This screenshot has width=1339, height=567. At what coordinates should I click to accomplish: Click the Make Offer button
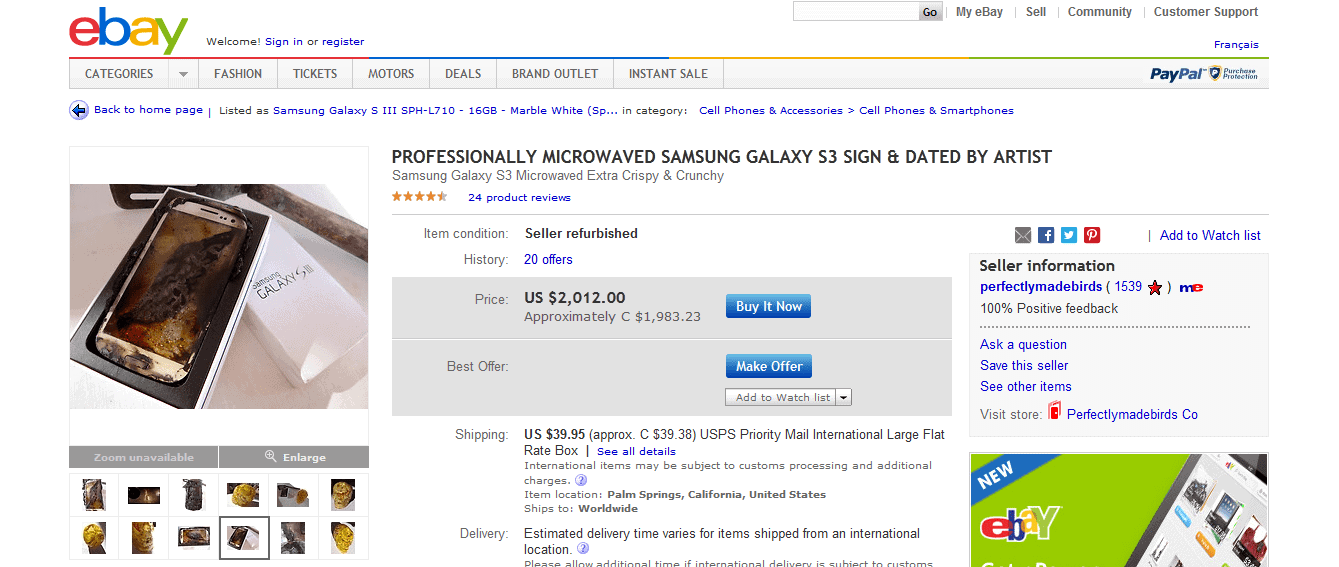pos(768,366)
